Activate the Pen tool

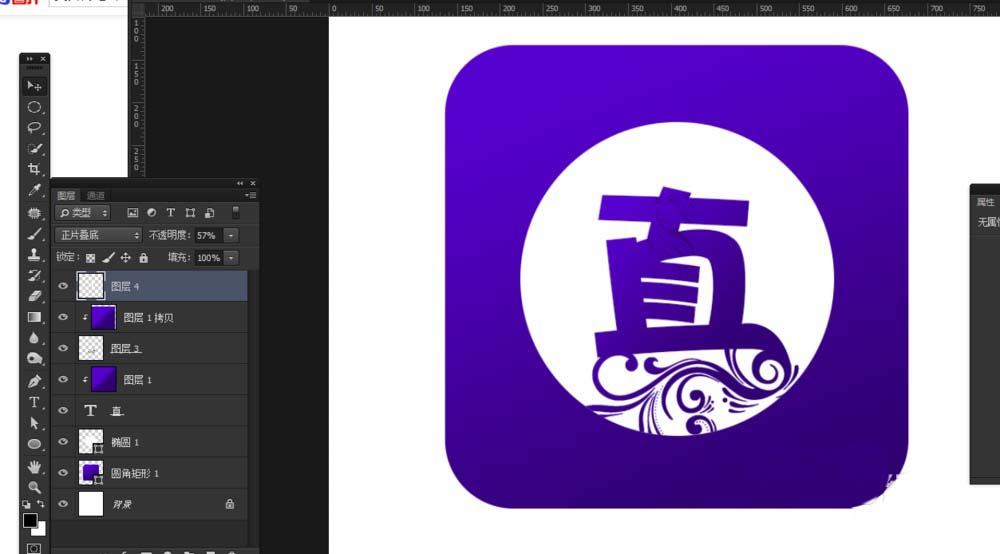34,381
